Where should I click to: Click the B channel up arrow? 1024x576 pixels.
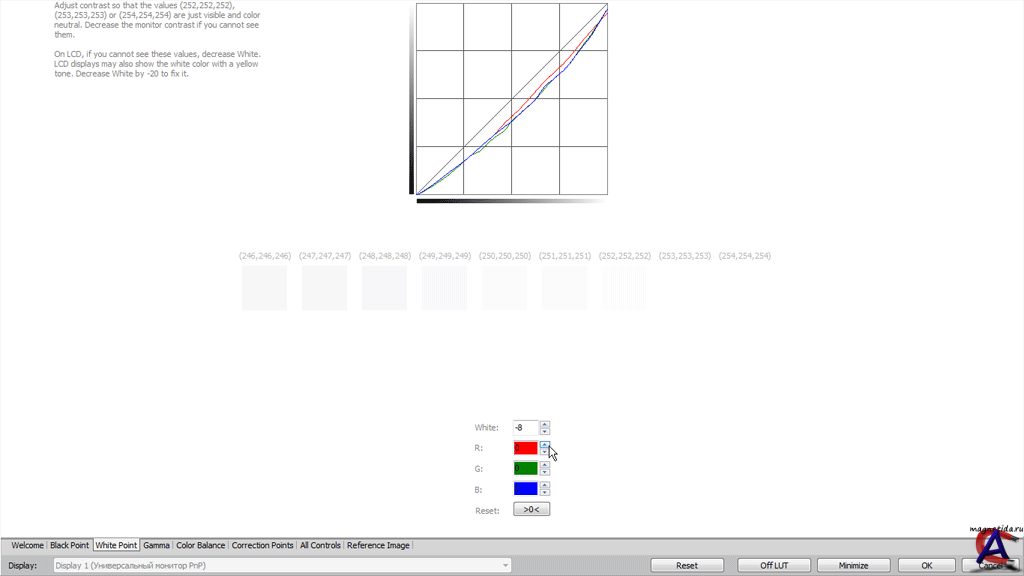pos(545,485)
